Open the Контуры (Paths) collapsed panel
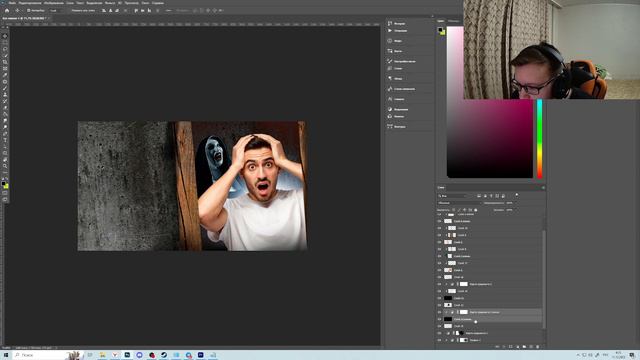This screenshot has height=360, width=640. click(397, 127)
